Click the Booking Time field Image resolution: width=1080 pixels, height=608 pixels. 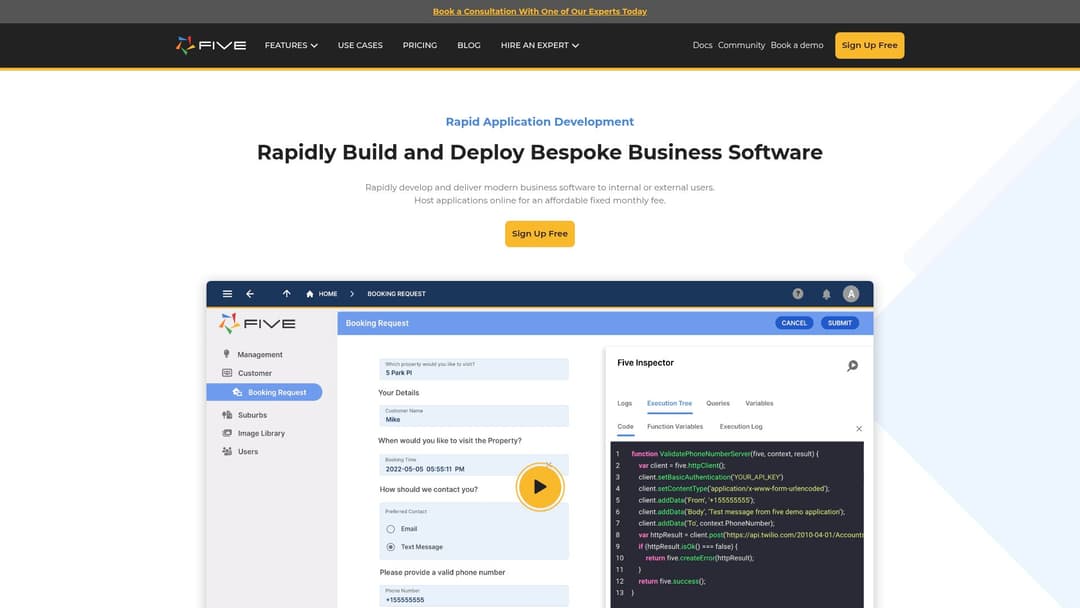(x=474, y=465)
